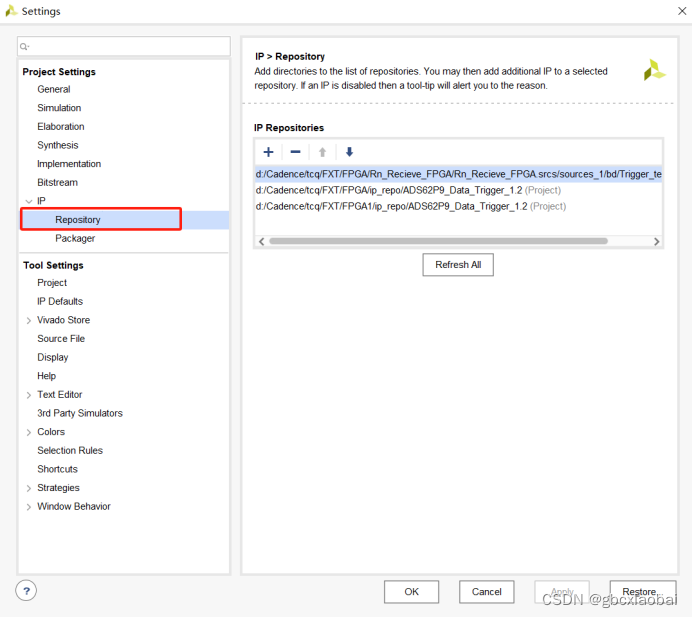Image resolution: width=692 pixels, height=618 pixels.
Task: Click the repository list horizontal scrollbar
Action: (x=438, y=241)
